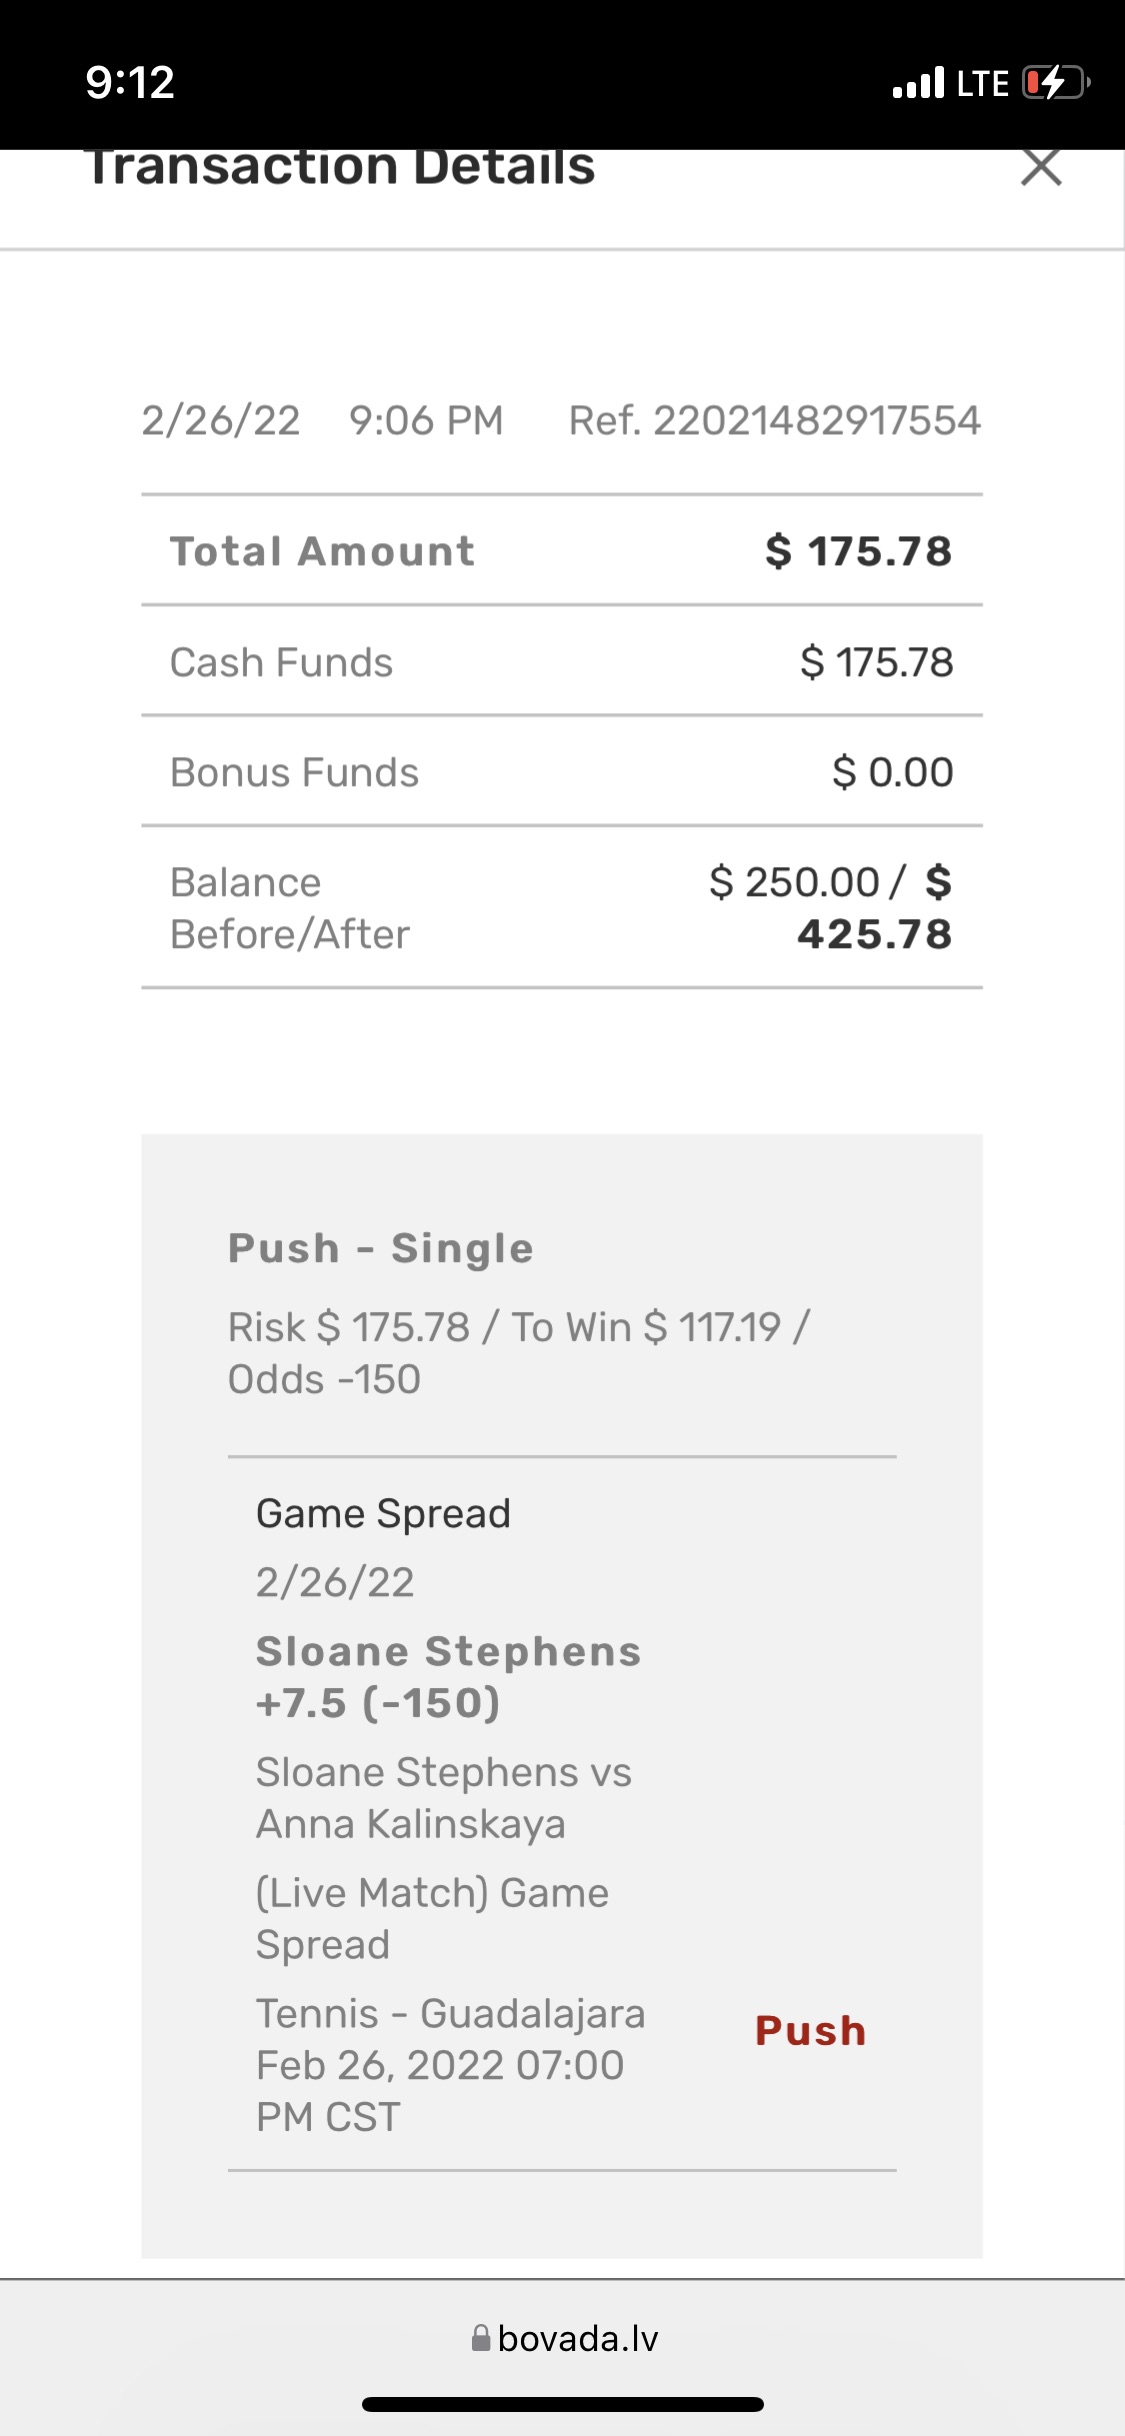Click the Cash Funds $175.78 value
The width and height of the screenshot is (1125, 2436).
click(876, 662)
